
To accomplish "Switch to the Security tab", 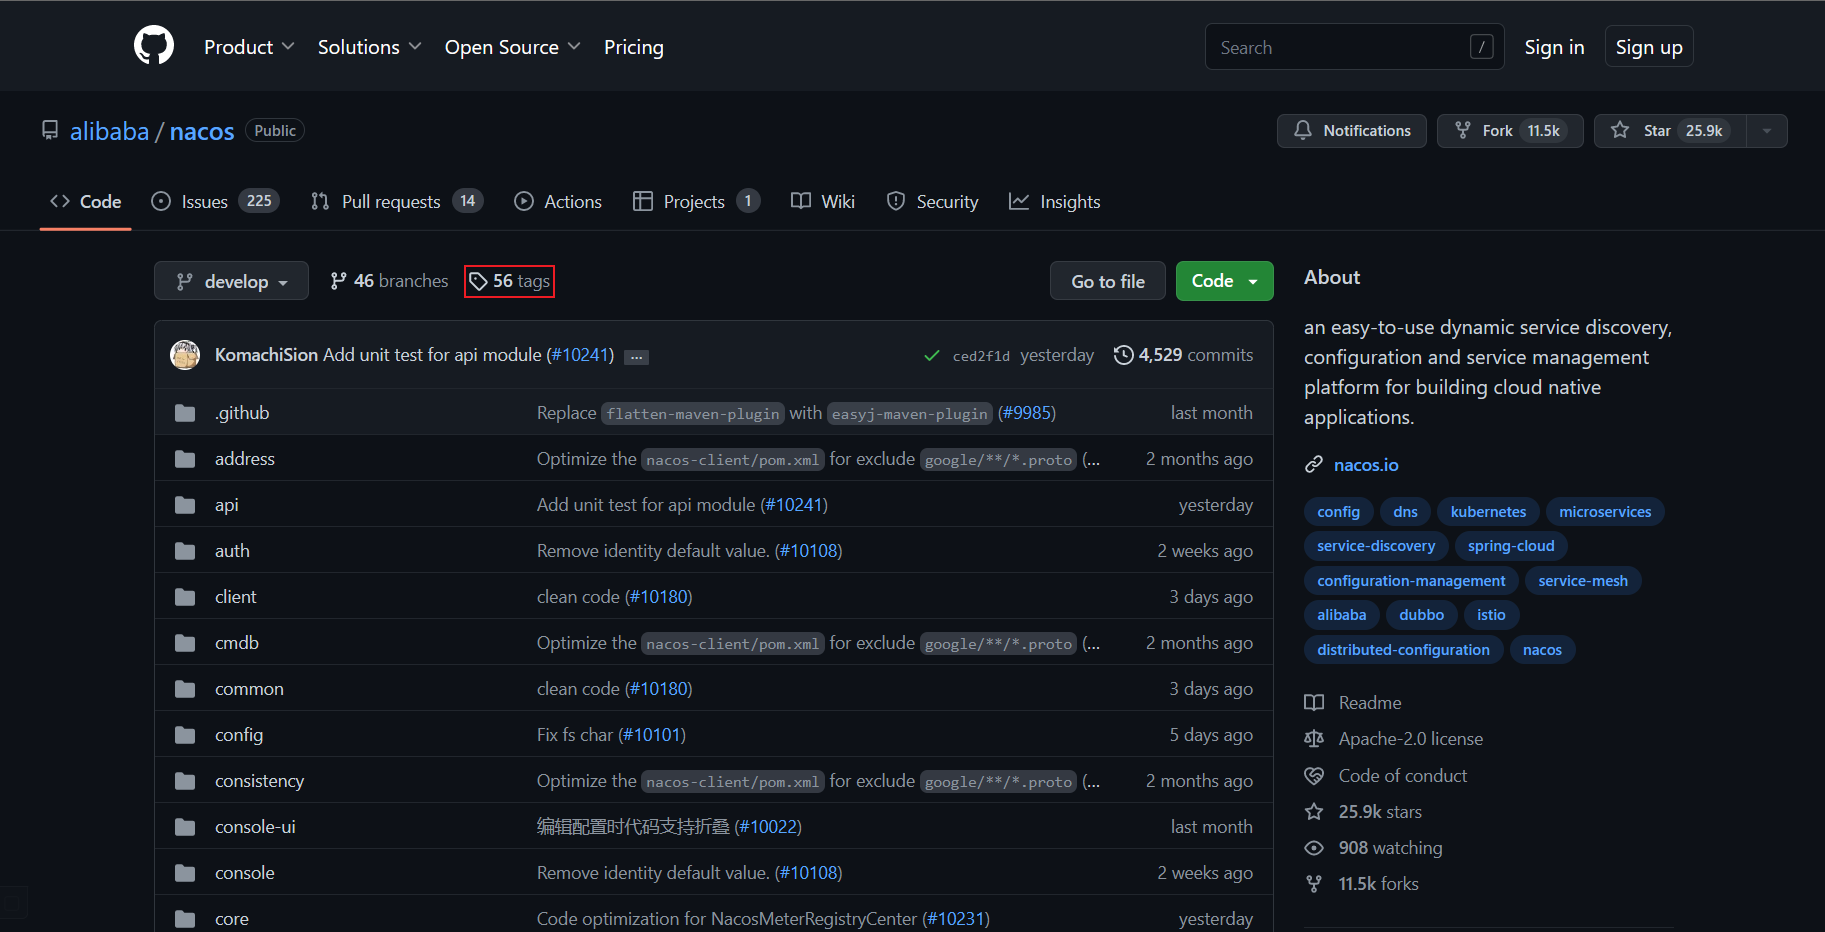I will [x=933, y=201].
